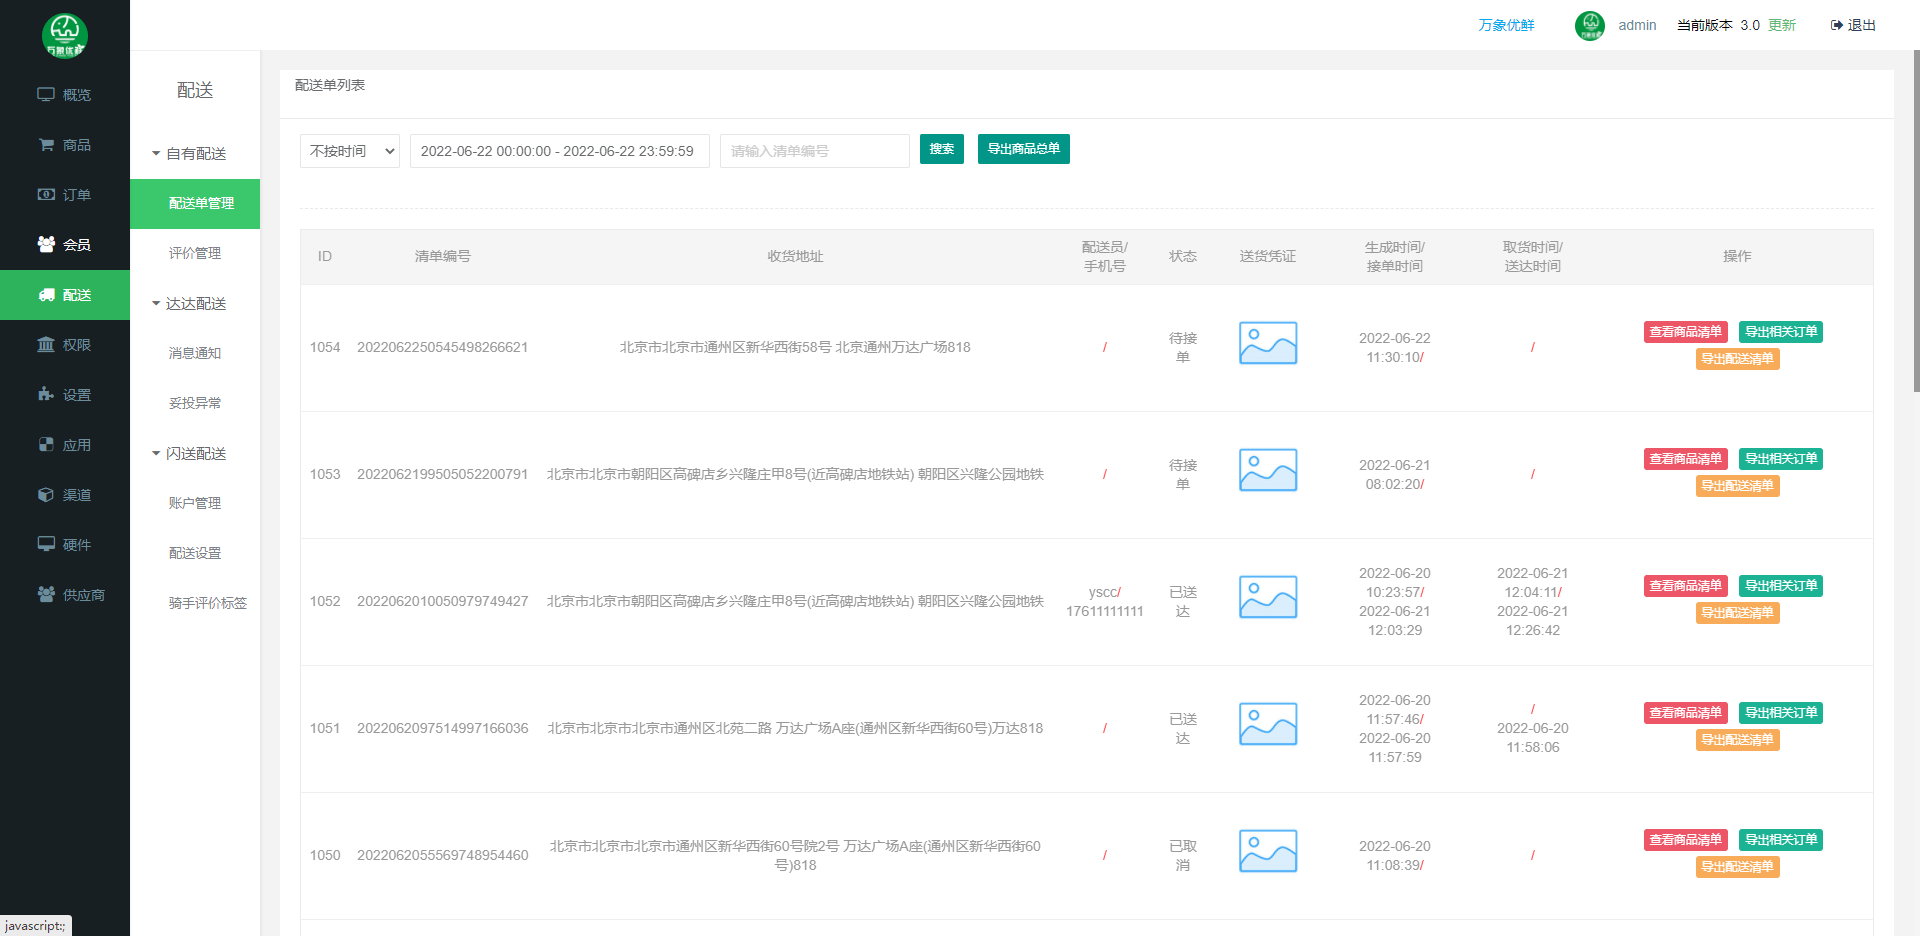Open the 会员 members section
The image size is (1920, 936).
coord(65,244)
